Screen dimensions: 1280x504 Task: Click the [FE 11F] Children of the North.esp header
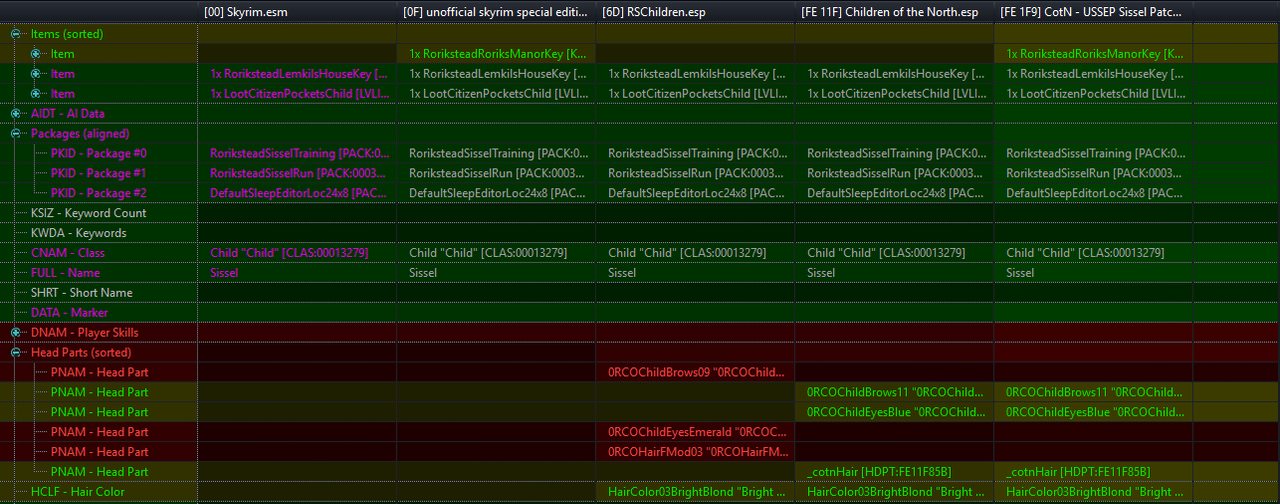pos(895,12)
